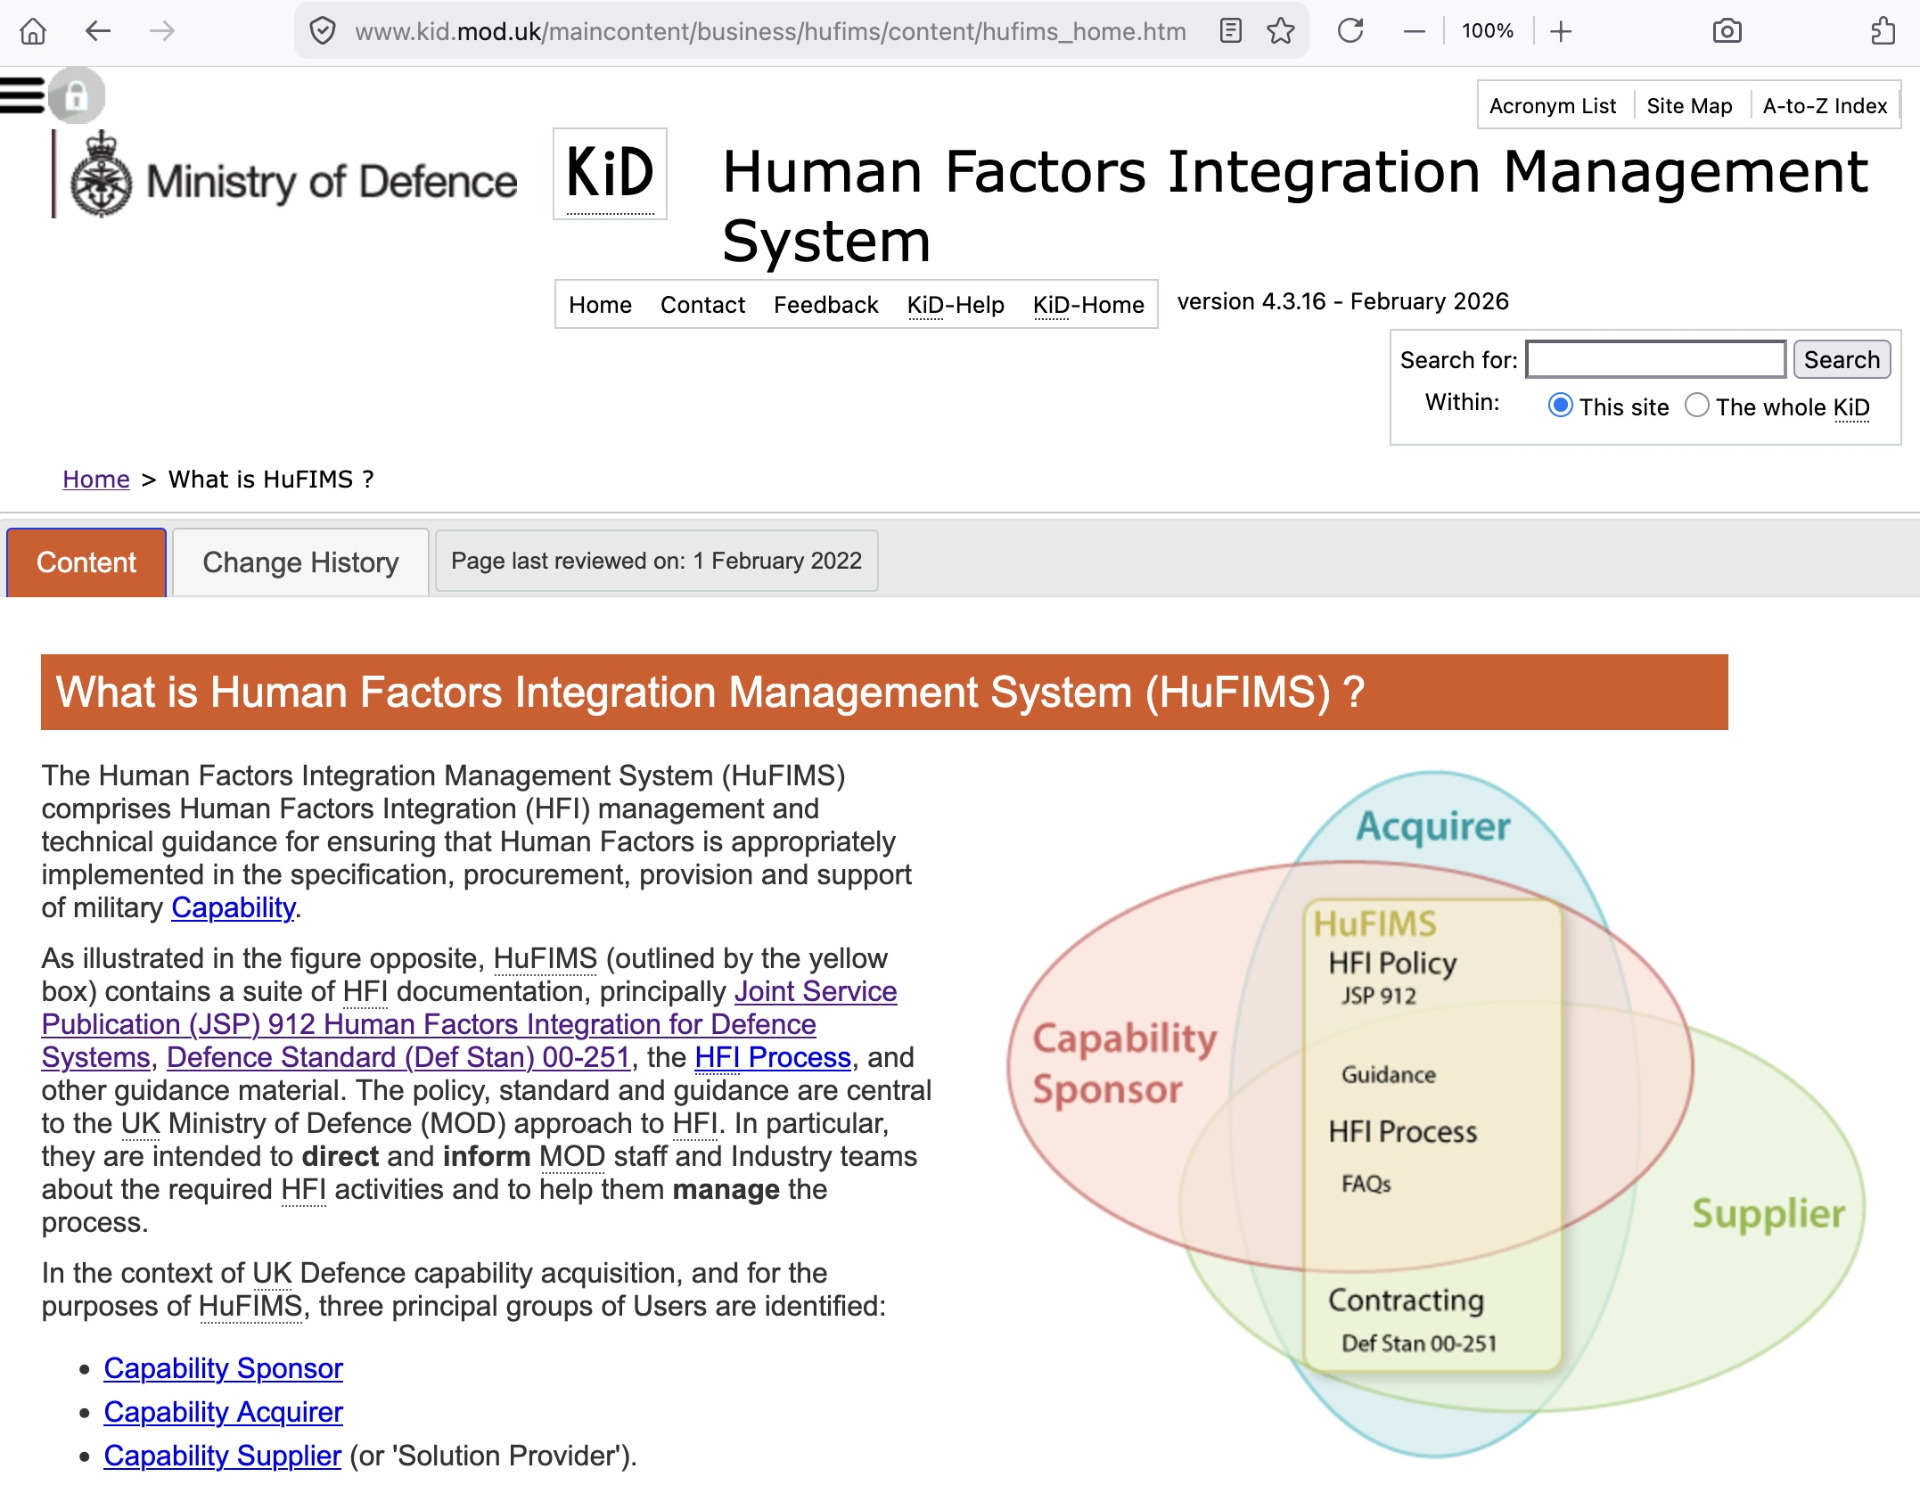This screenshot has height=1508, width=1920.
Task: Select The whole KiD radio button
Action: click(x=1696, y=405)
